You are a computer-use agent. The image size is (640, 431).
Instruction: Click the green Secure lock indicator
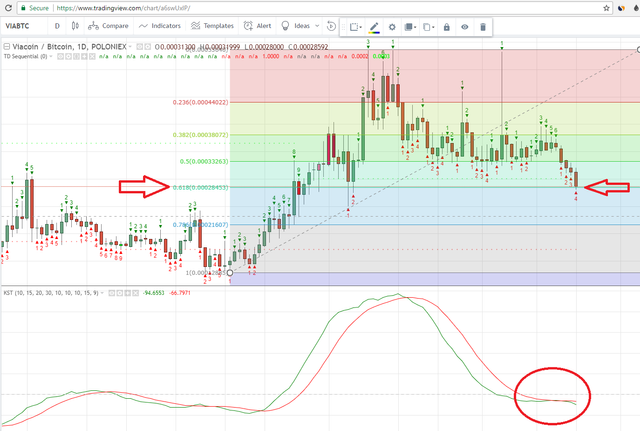tap(35, 8)
